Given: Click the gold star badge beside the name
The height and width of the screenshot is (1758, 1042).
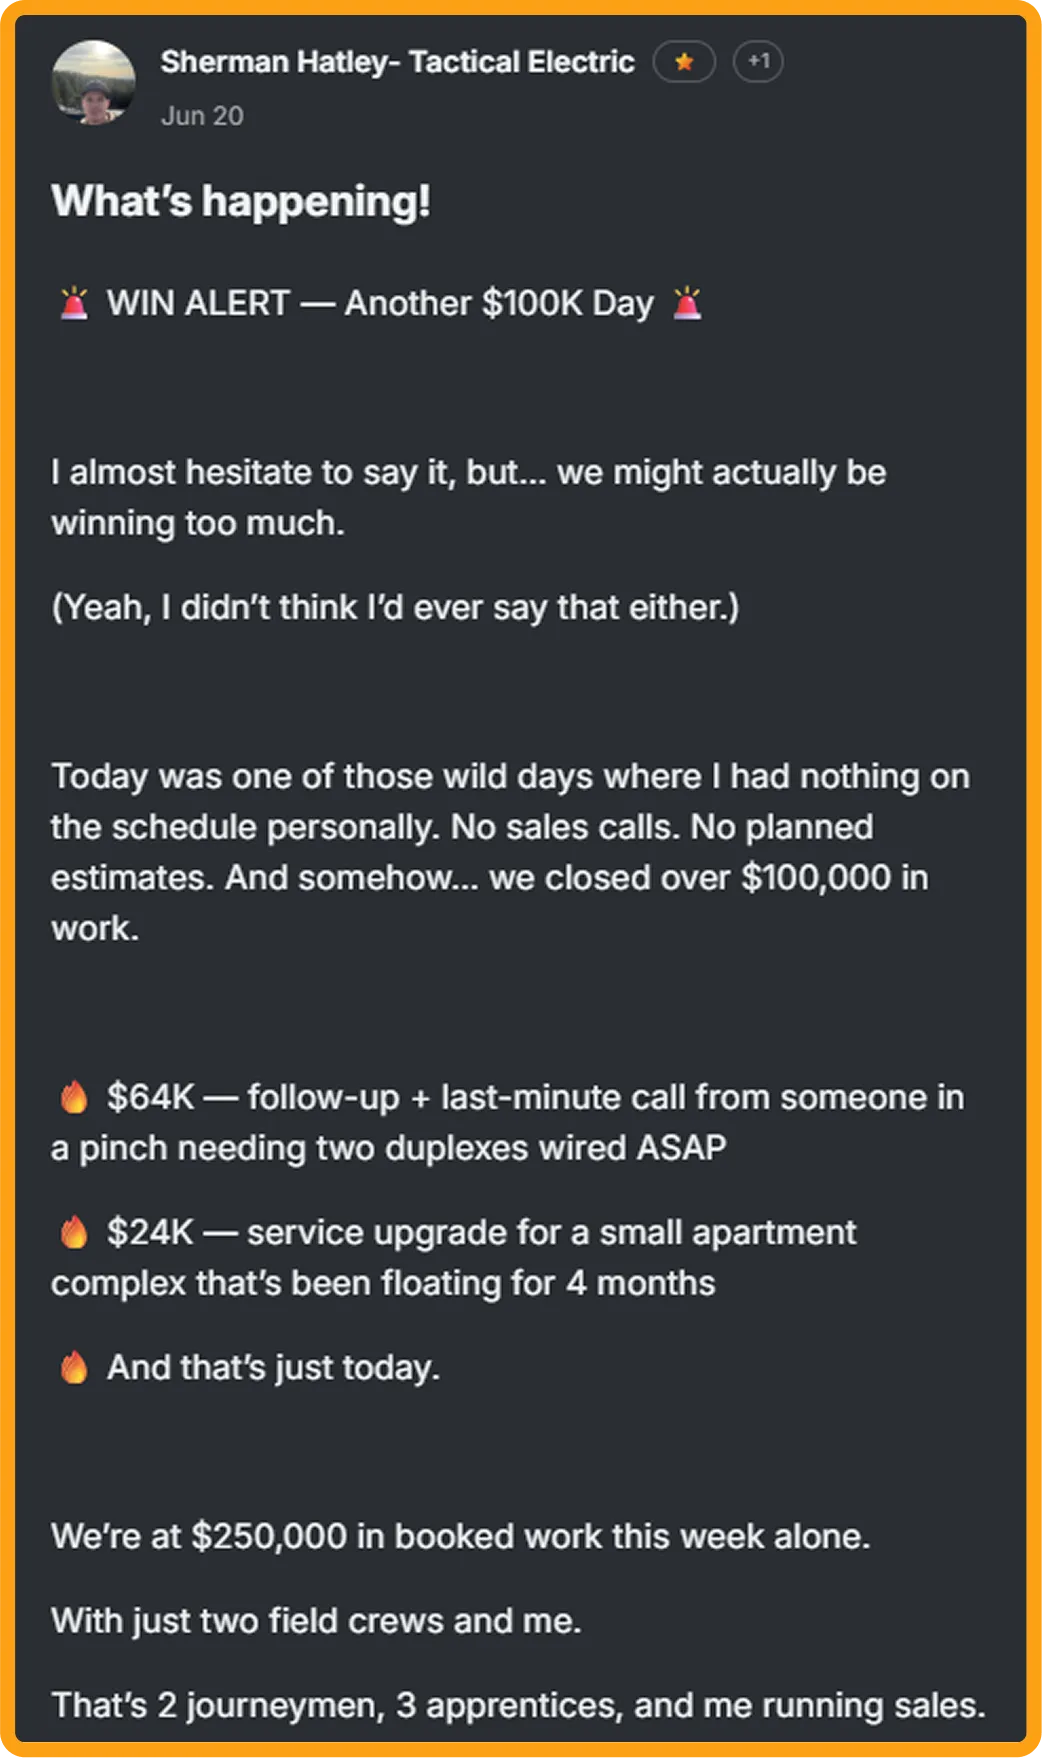Looking at the screenshot, I should click(x=684, y=62).
